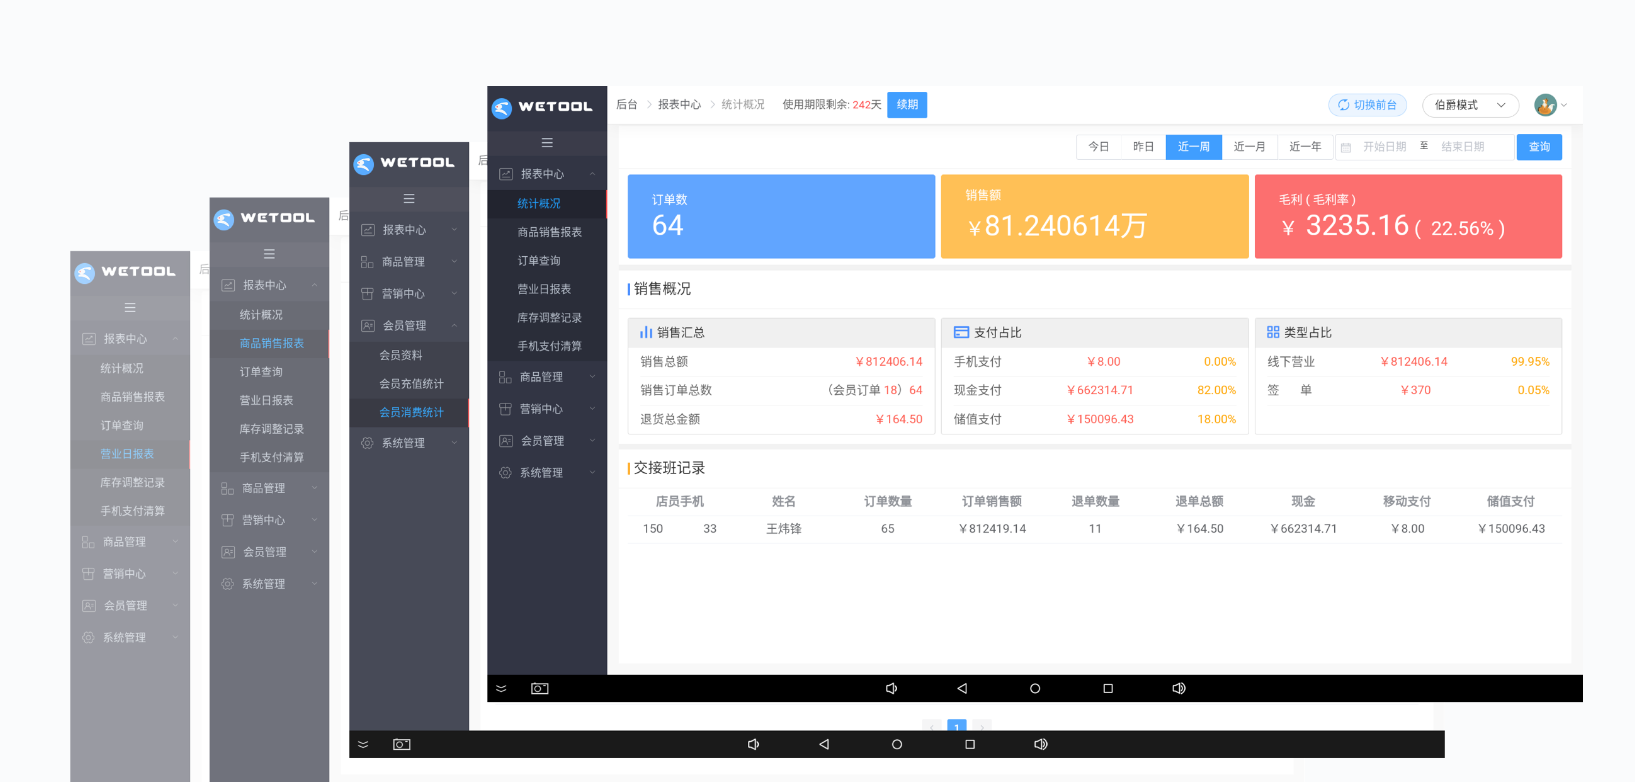1635x782 pixels.
Task: Click the camera icon in the second window's navigation bar
Action: pyautogui.click(x=402, y=745)
